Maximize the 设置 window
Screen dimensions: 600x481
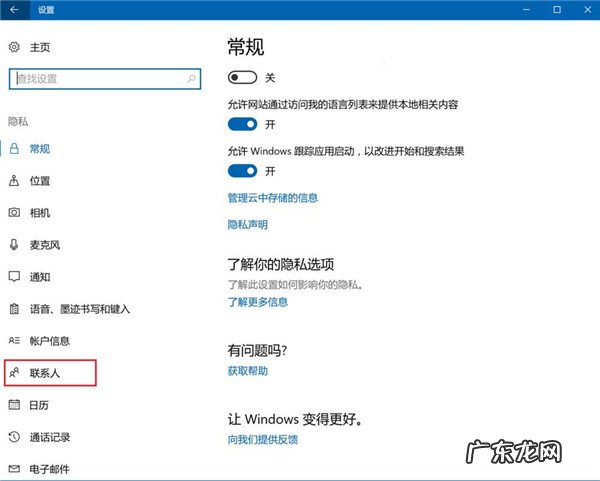[557, 10]
